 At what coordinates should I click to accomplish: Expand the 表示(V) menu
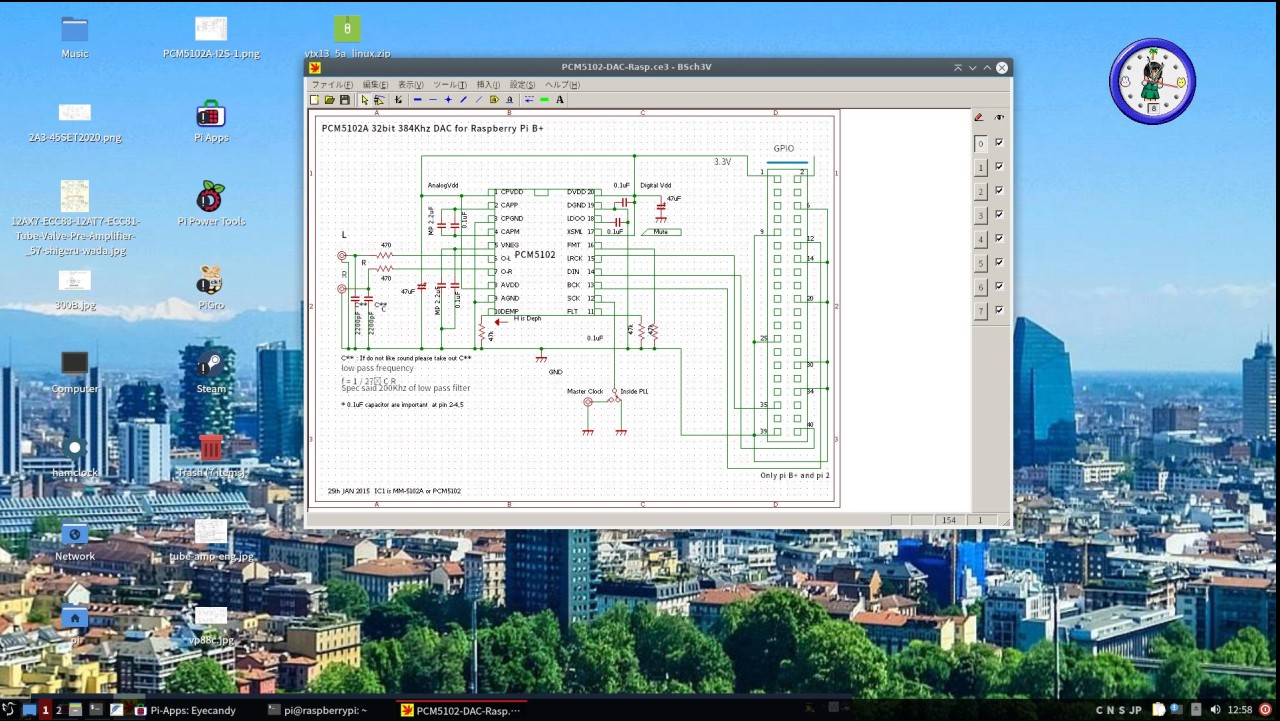(411, 85)
